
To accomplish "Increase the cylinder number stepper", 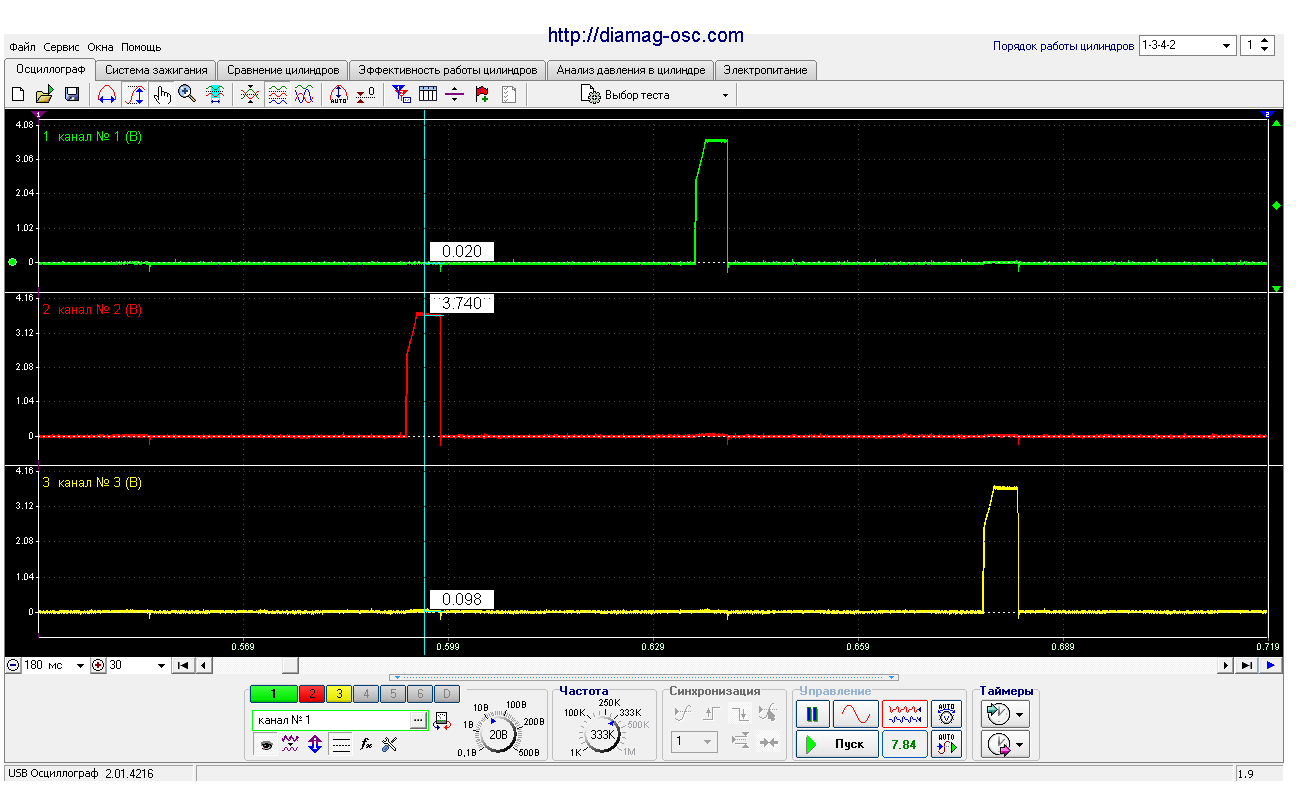I will pyautogui.click(x=1265, y=41).
